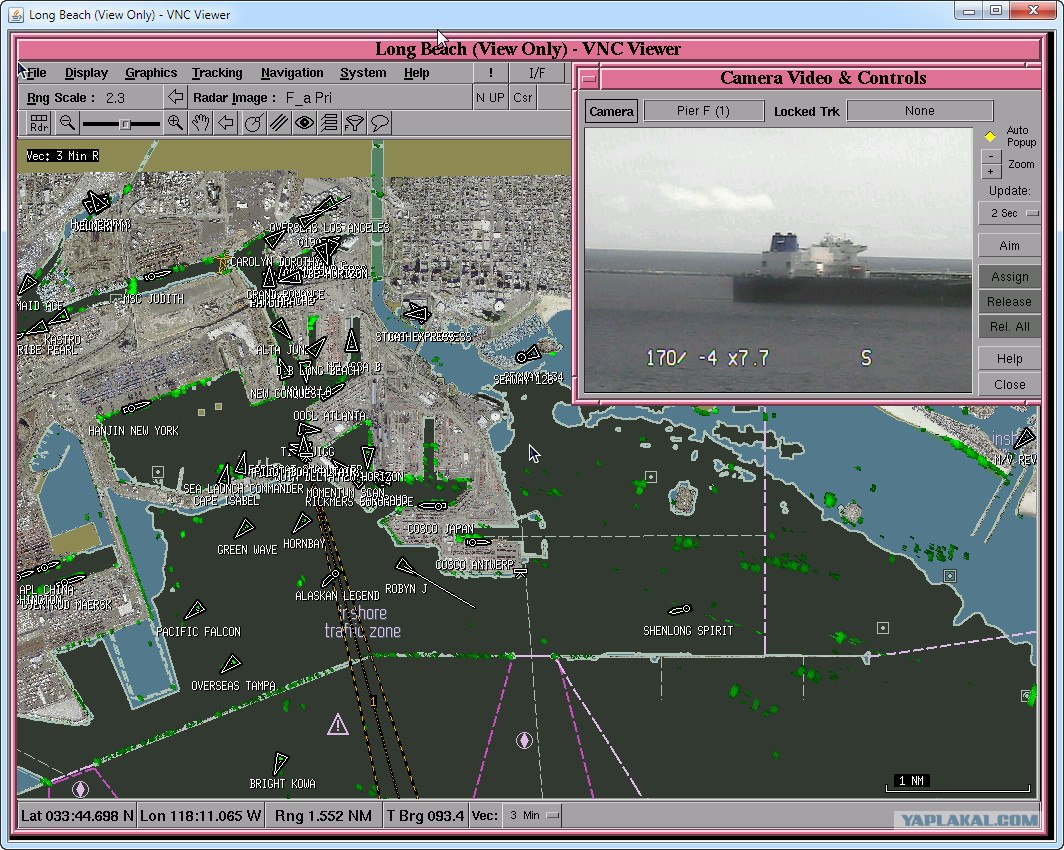The image size is (1064, 850).
Task: Toggle the N UP orientation button
Action: [490, 98]
